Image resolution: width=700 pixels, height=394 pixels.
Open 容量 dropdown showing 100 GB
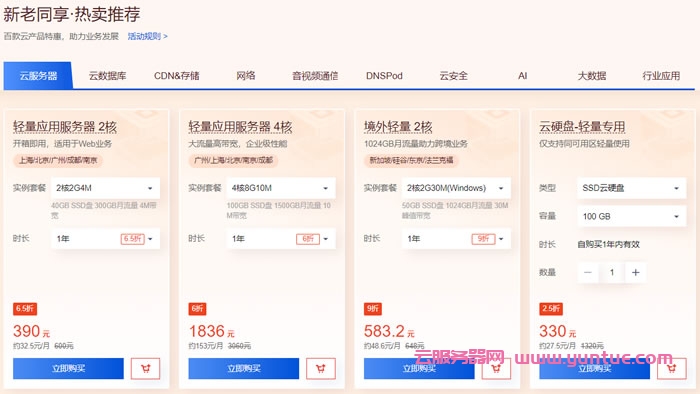632,216
